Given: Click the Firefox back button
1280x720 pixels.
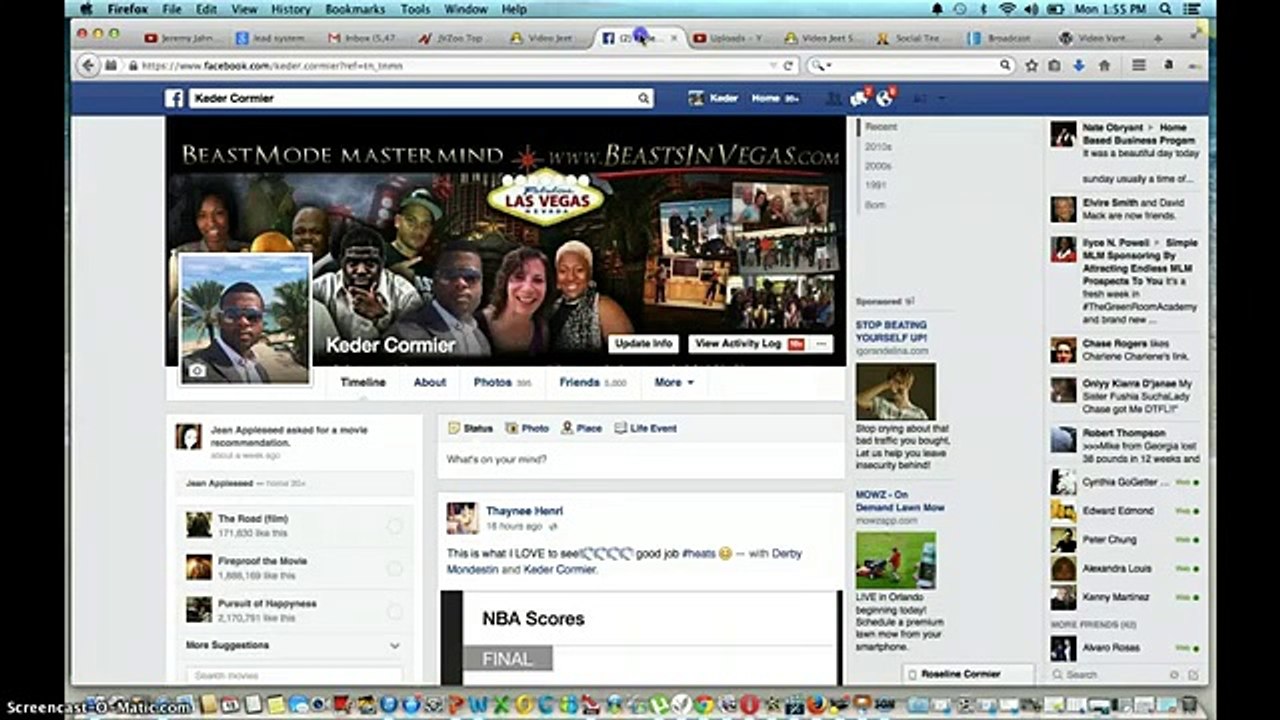Looking at the screenshot, I should click(x=88, y=65).
